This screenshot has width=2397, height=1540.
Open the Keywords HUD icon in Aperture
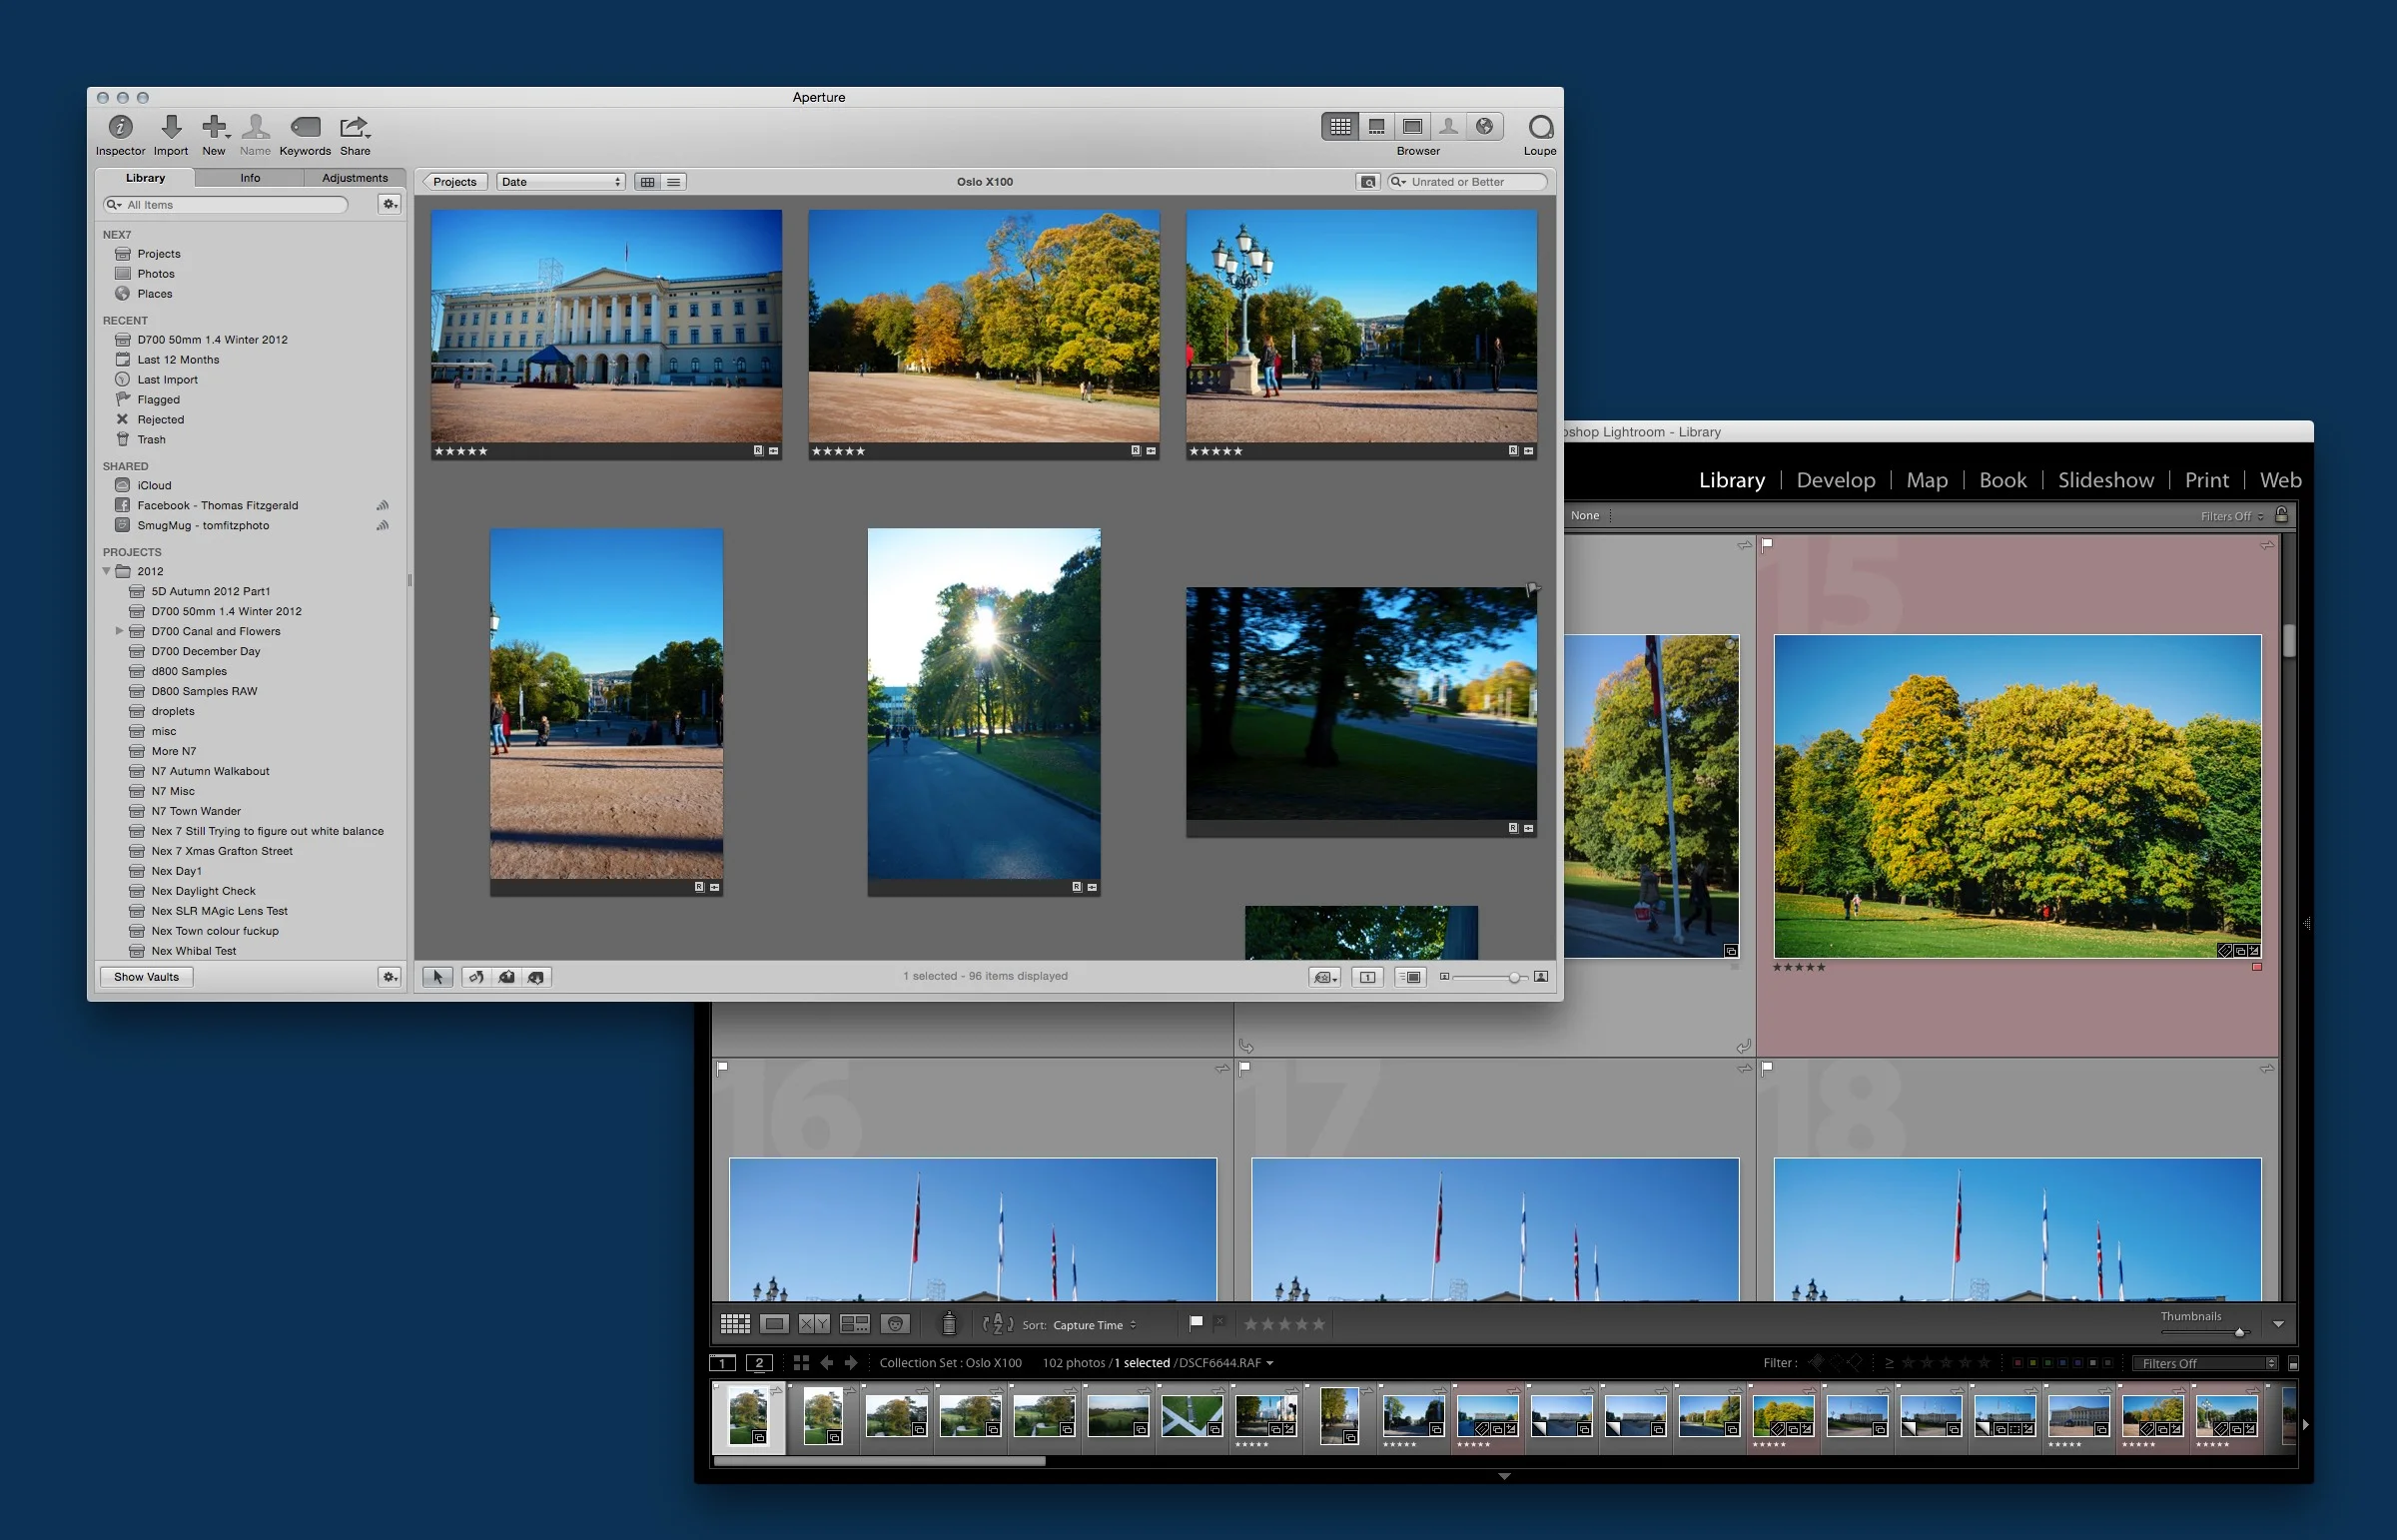tap(304, 128)
